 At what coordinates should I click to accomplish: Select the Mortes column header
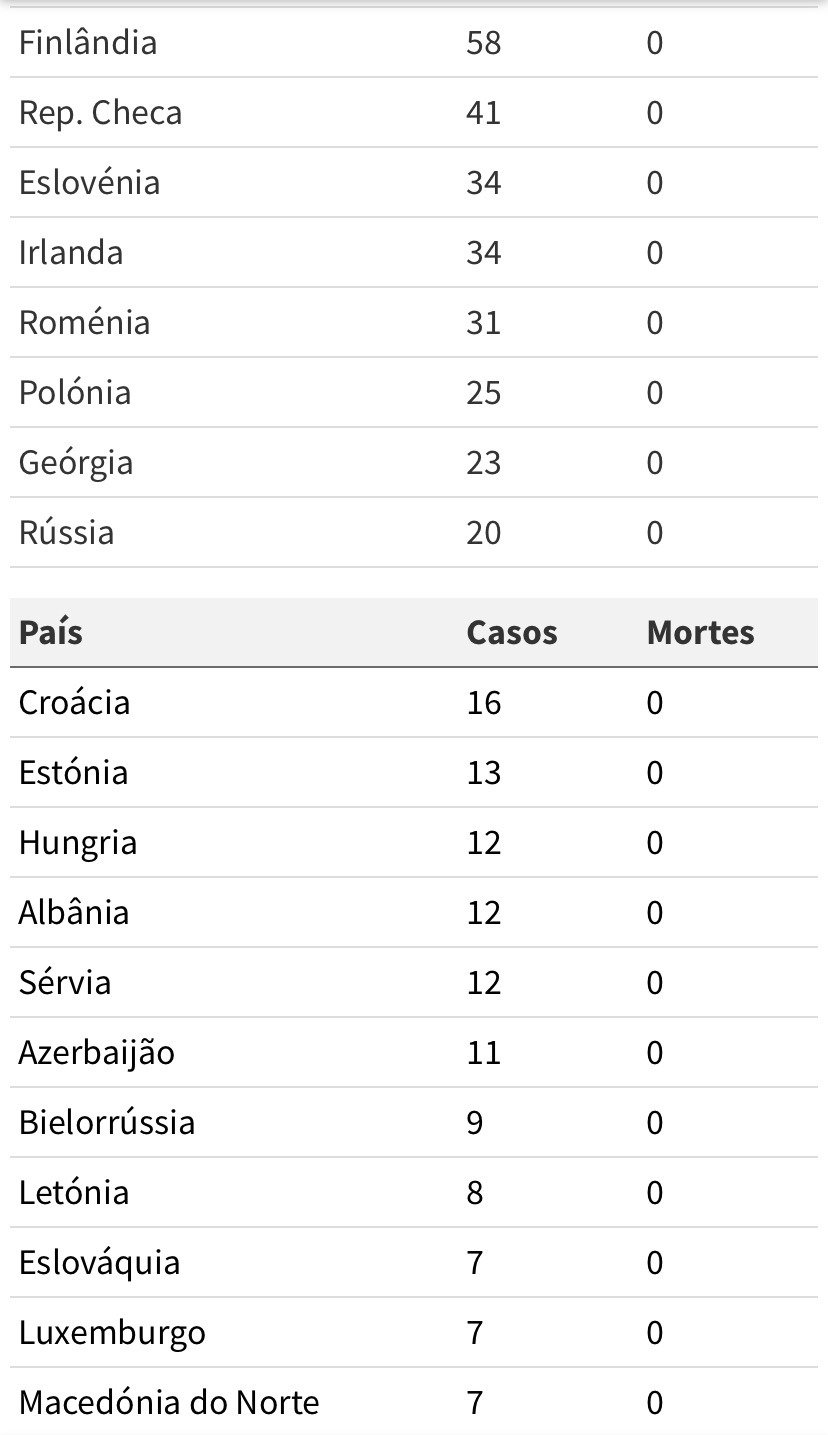click(701, 633)
